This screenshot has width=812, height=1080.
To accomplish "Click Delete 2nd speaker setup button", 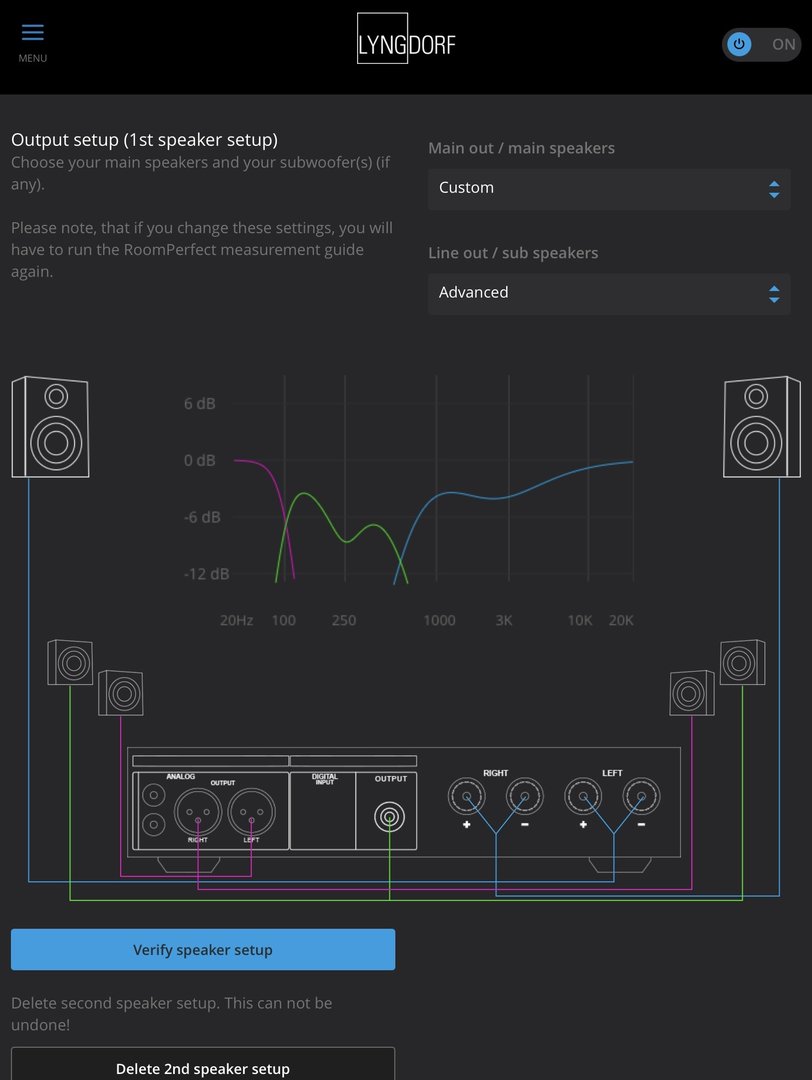I will [x=203, y=1065].
